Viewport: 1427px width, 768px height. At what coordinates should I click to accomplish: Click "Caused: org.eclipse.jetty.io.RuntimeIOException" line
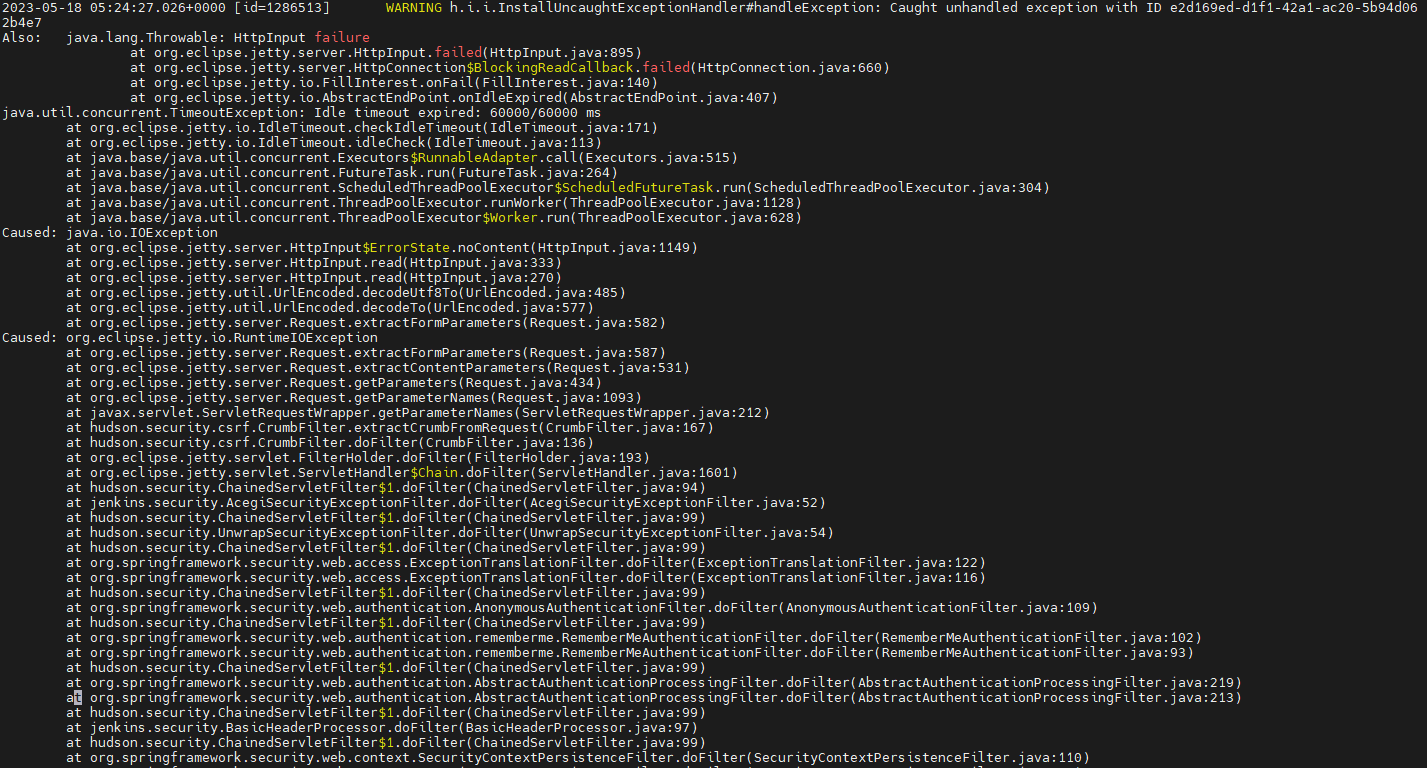click(190, 337)
